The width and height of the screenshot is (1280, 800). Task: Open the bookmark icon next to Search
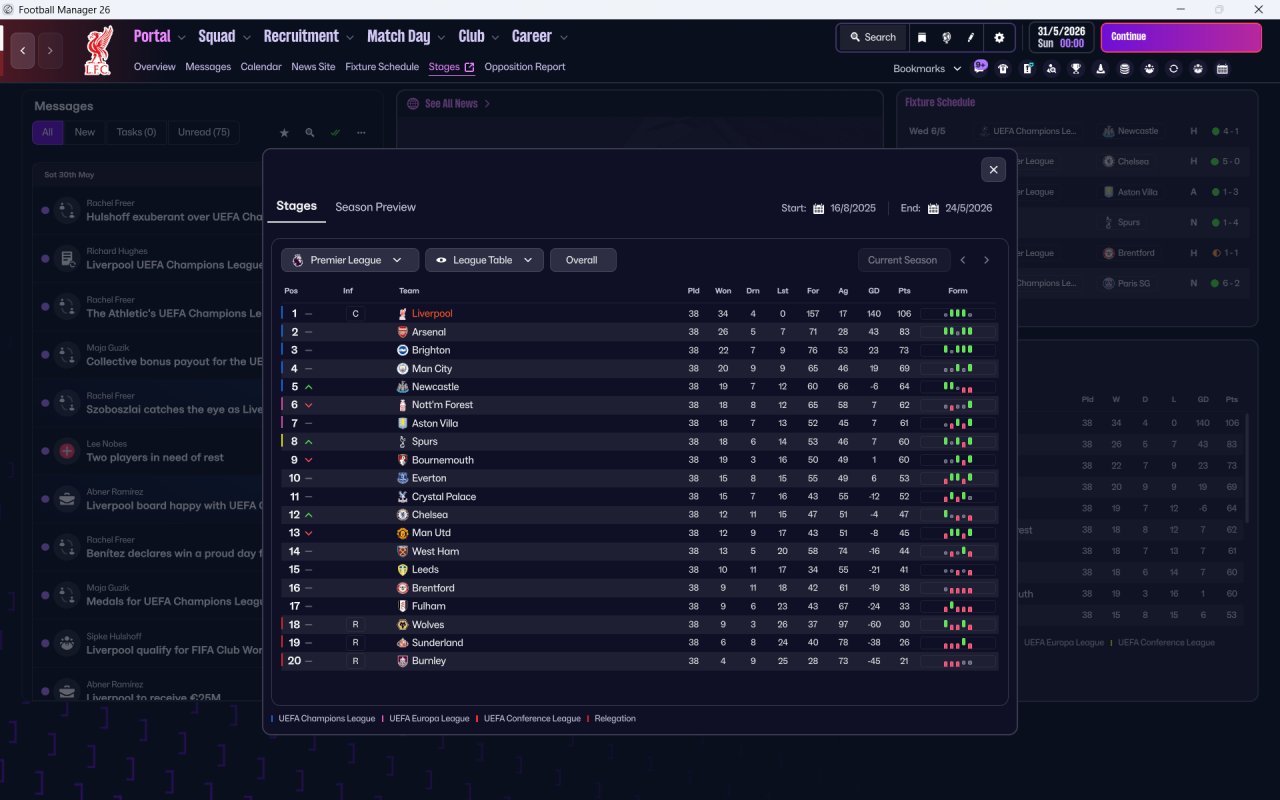pos(922,38)
